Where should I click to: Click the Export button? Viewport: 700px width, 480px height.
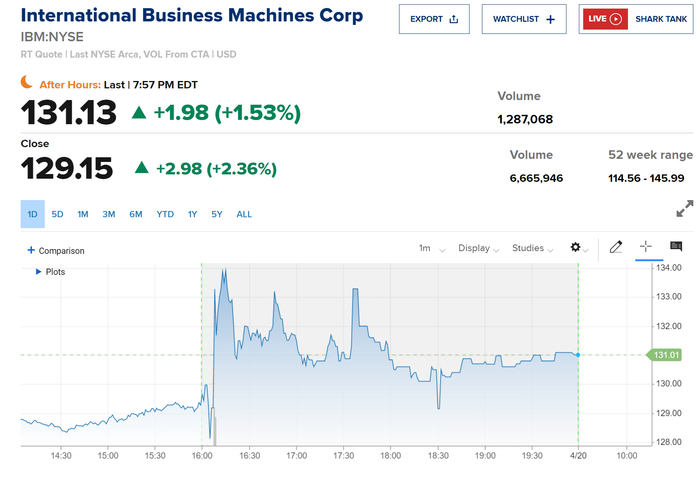point(434,19)
